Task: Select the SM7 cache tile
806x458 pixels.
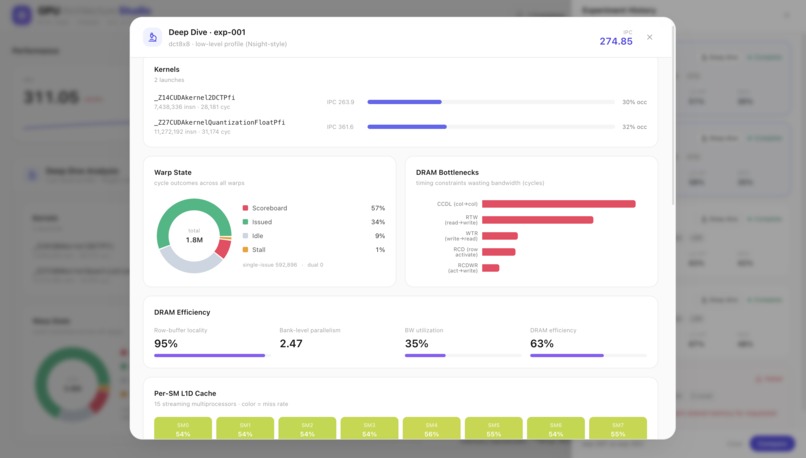Action: (x=618, y=428)
